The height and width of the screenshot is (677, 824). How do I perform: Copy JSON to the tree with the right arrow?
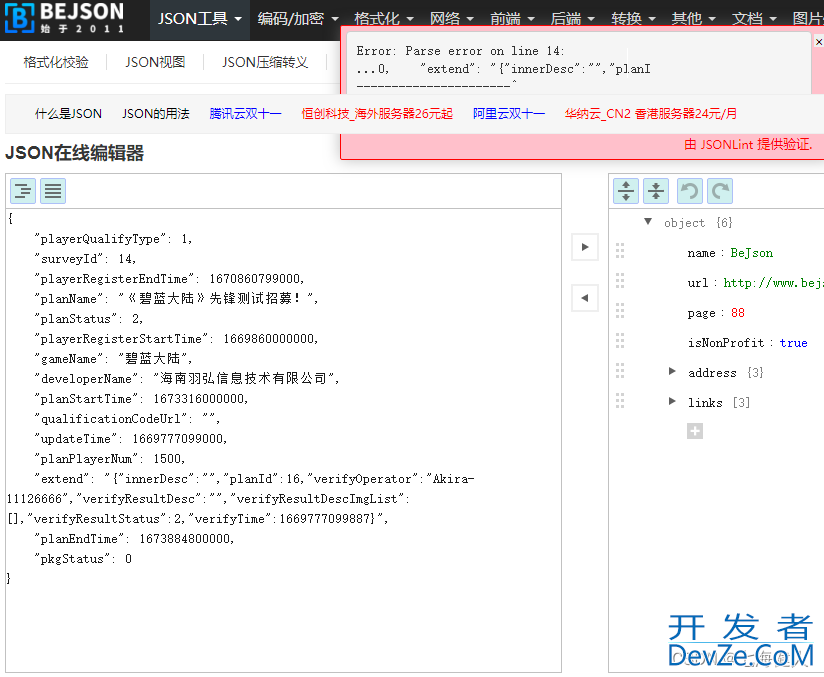click(584, 247)
